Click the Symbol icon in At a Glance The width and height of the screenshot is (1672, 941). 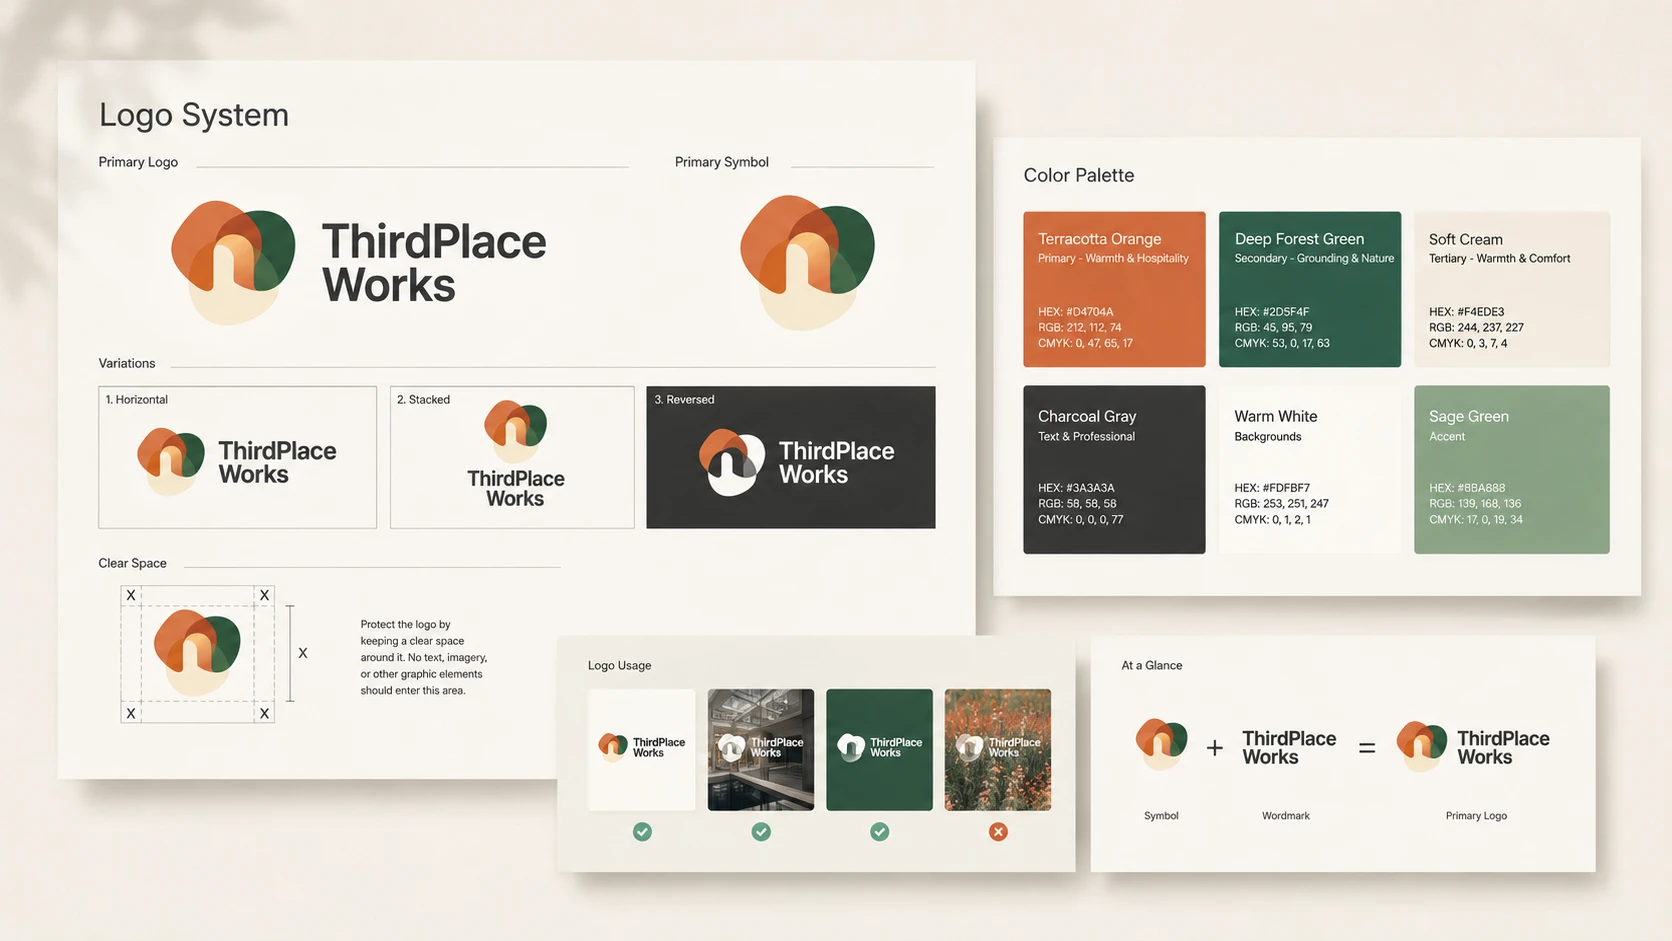click(x=1161, y=745)
